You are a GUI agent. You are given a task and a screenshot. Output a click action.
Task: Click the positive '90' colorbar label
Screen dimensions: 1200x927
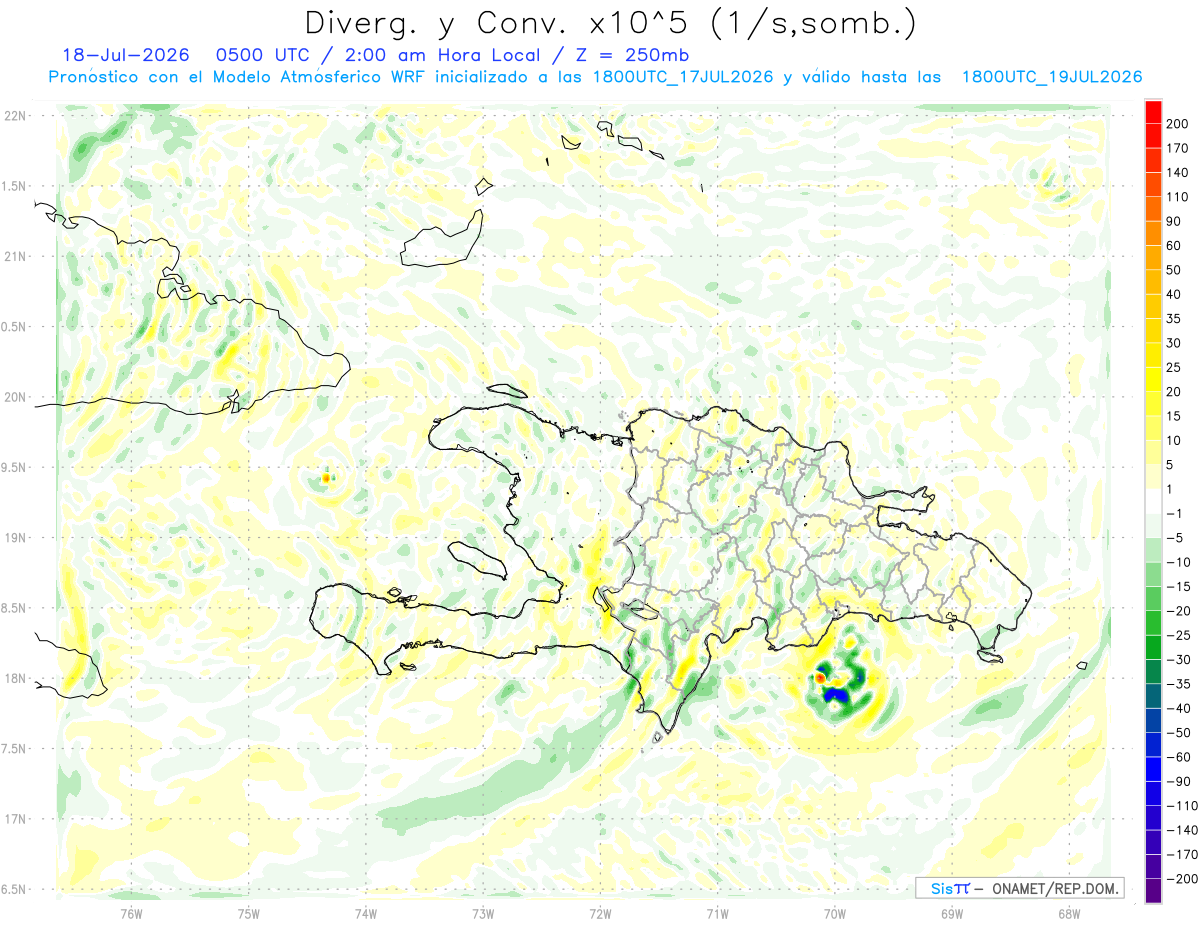point(1174,221)
